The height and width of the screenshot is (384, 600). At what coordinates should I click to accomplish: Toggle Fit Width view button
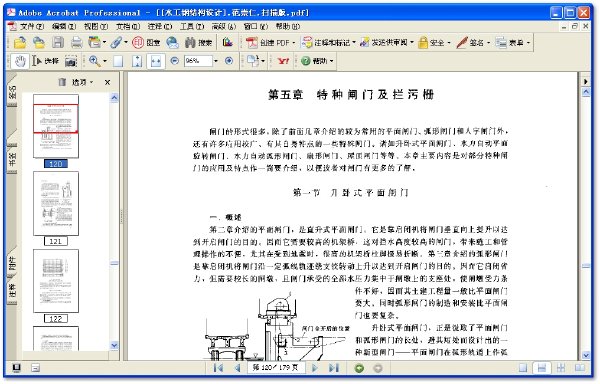[156, 61]
